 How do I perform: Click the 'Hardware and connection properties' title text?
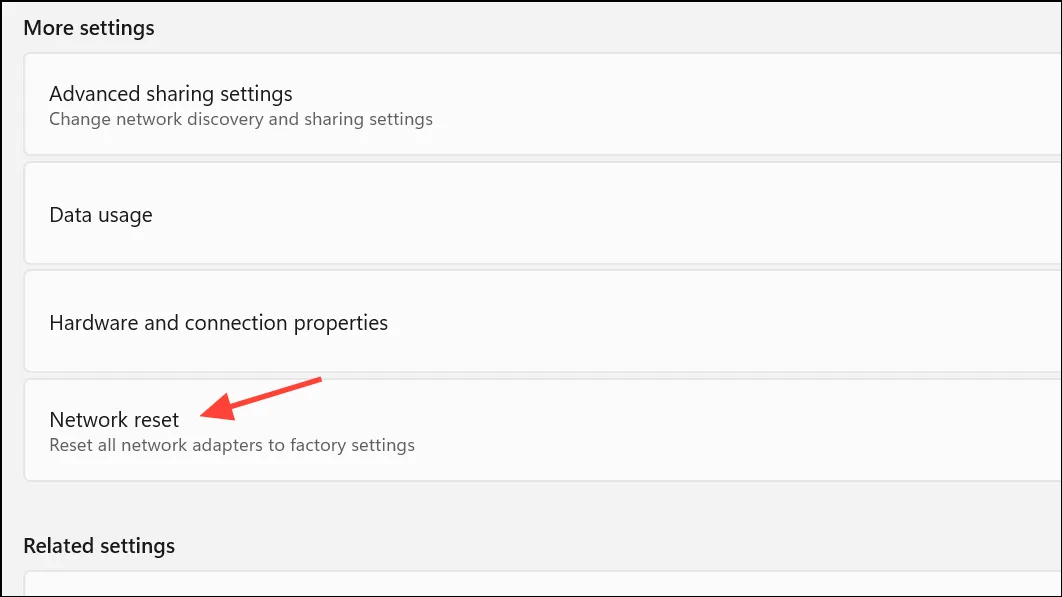pos(219,323)
